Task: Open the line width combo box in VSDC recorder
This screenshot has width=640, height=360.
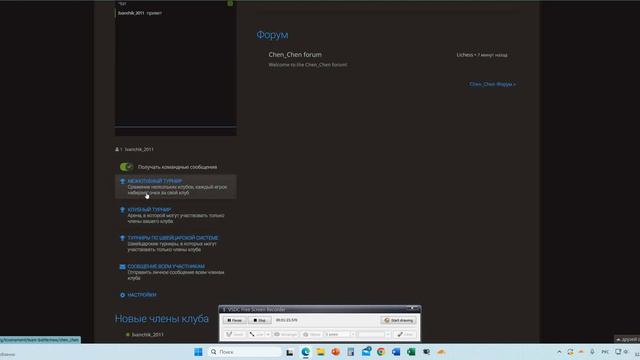Action: (x=340, y=334)
